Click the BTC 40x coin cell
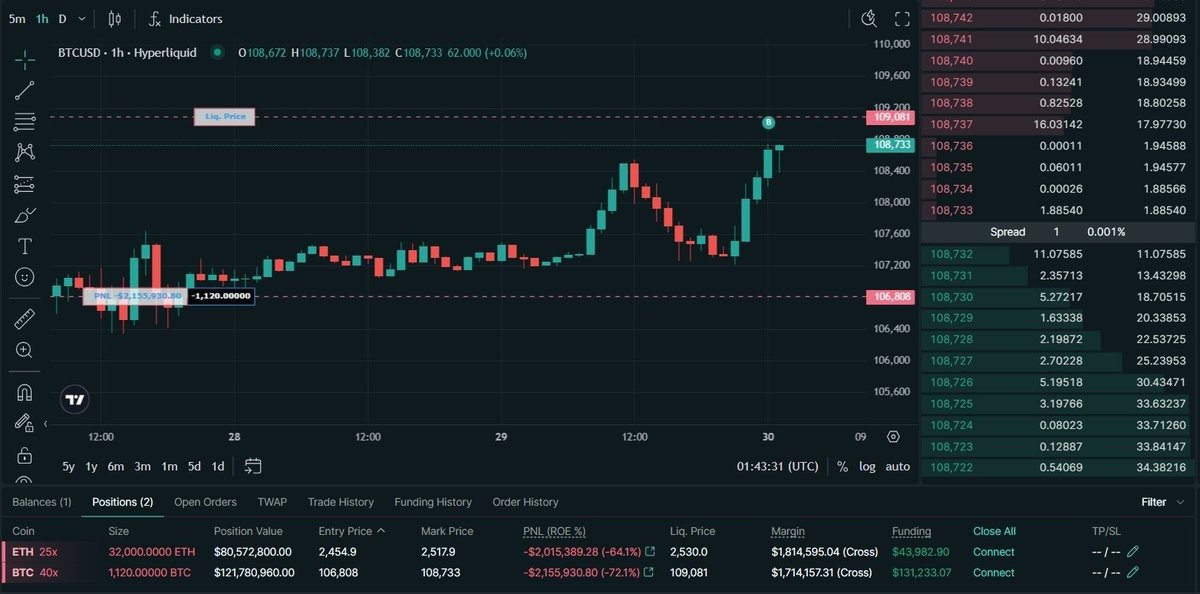The image size is (1200, 594). point(34,573)
